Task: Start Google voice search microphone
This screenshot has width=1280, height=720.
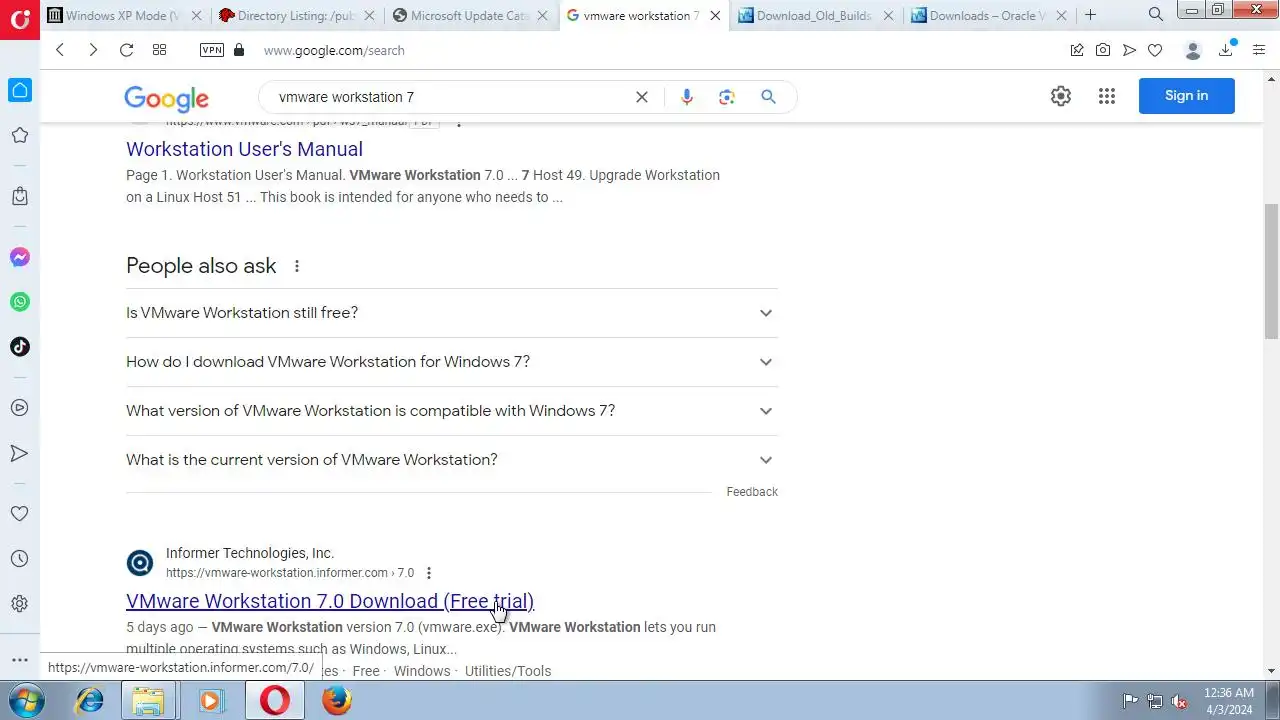Action: [686, 97]
